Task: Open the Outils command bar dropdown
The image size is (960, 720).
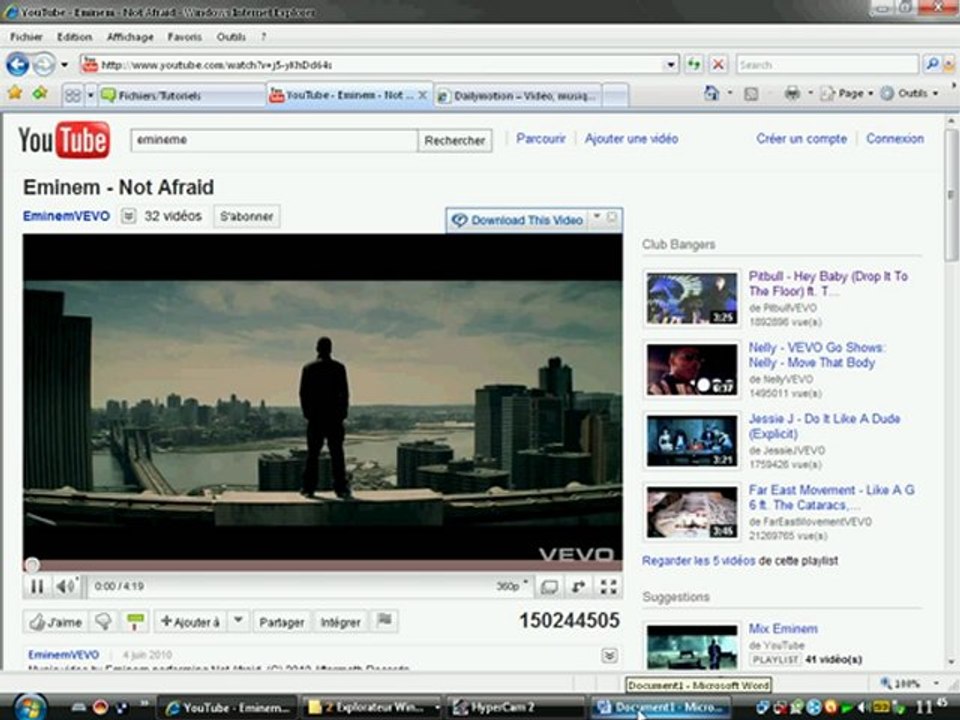Action: tap(910, 94)
